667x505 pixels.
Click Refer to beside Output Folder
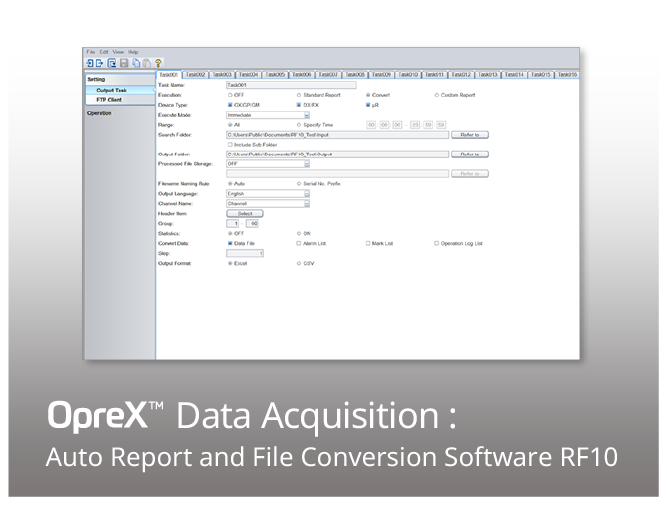click(x=470, y=154)
